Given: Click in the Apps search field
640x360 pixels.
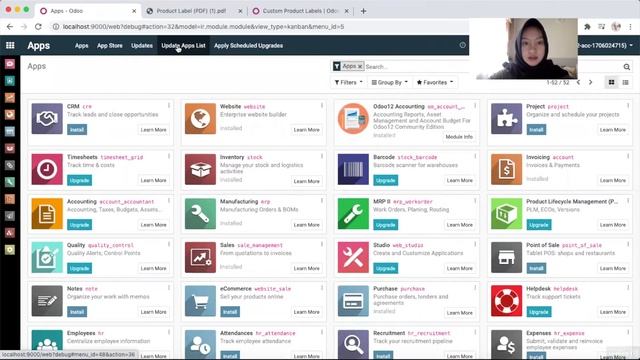Looking at the screenshot, I should tap(416, 67).
